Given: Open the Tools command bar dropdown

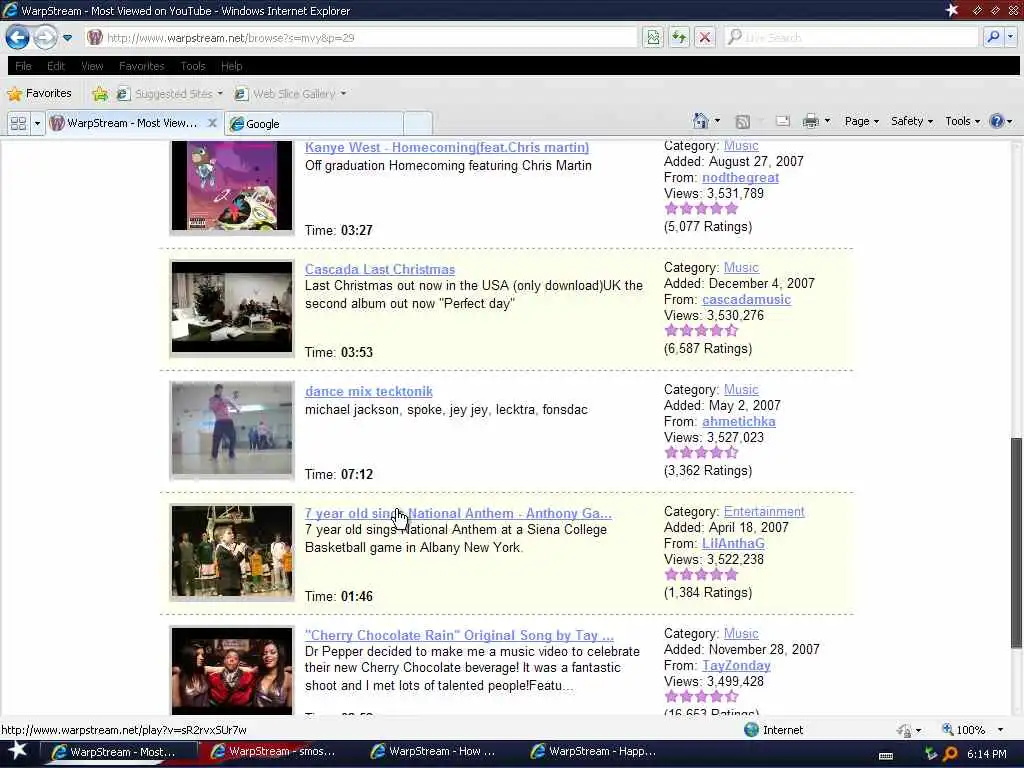Looking at the screenshot, I should (963, 121).
